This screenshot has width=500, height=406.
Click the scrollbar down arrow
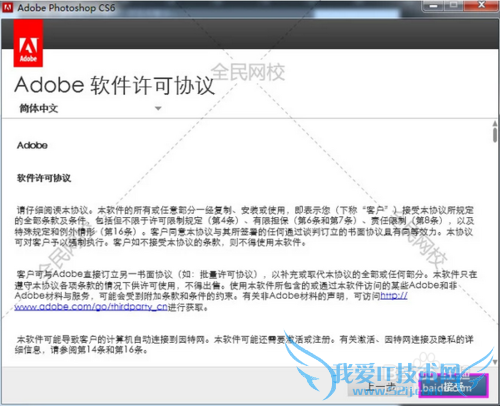(x=495, y=361)
